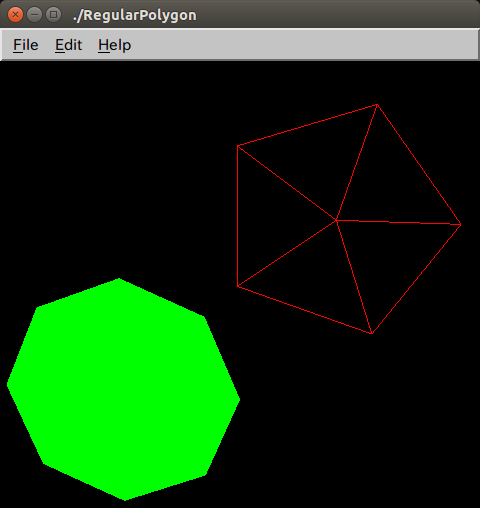The height and width of the screenshot is (508, 480).
Task: Maximize the RegularPolygon window
Action: coord(53,15)
